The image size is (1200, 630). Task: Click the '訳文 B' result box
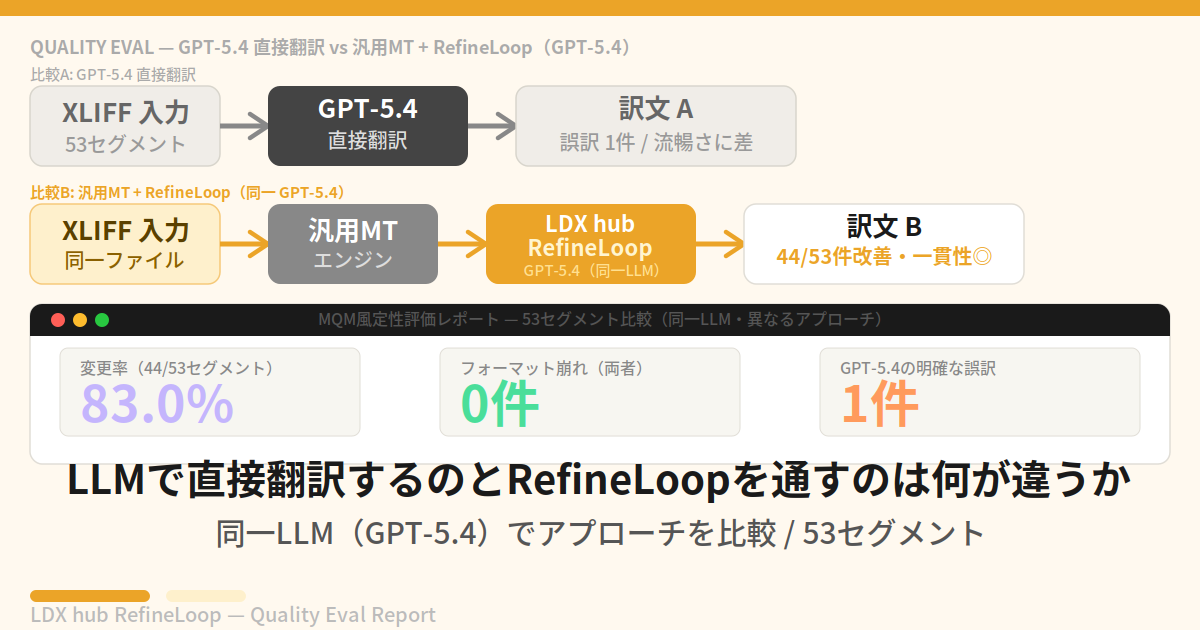click(884, 244)
